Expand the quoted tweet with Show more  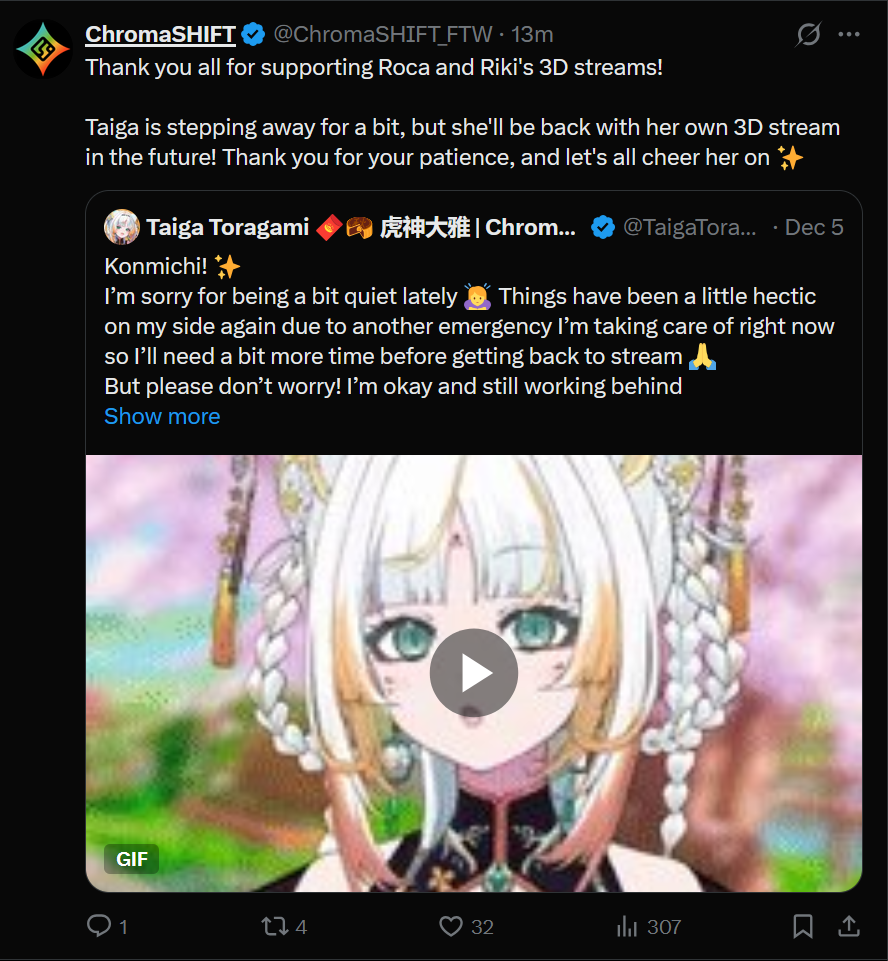pyautogui.click(x=162, y=416)
